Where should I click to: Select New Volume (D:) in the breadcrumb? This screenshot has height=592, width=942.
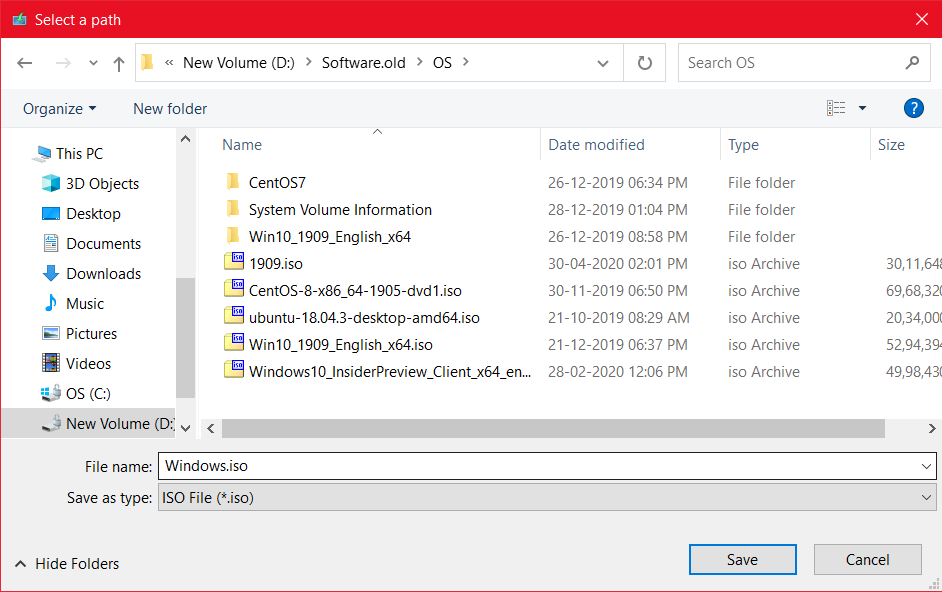(x=239, y=63)
